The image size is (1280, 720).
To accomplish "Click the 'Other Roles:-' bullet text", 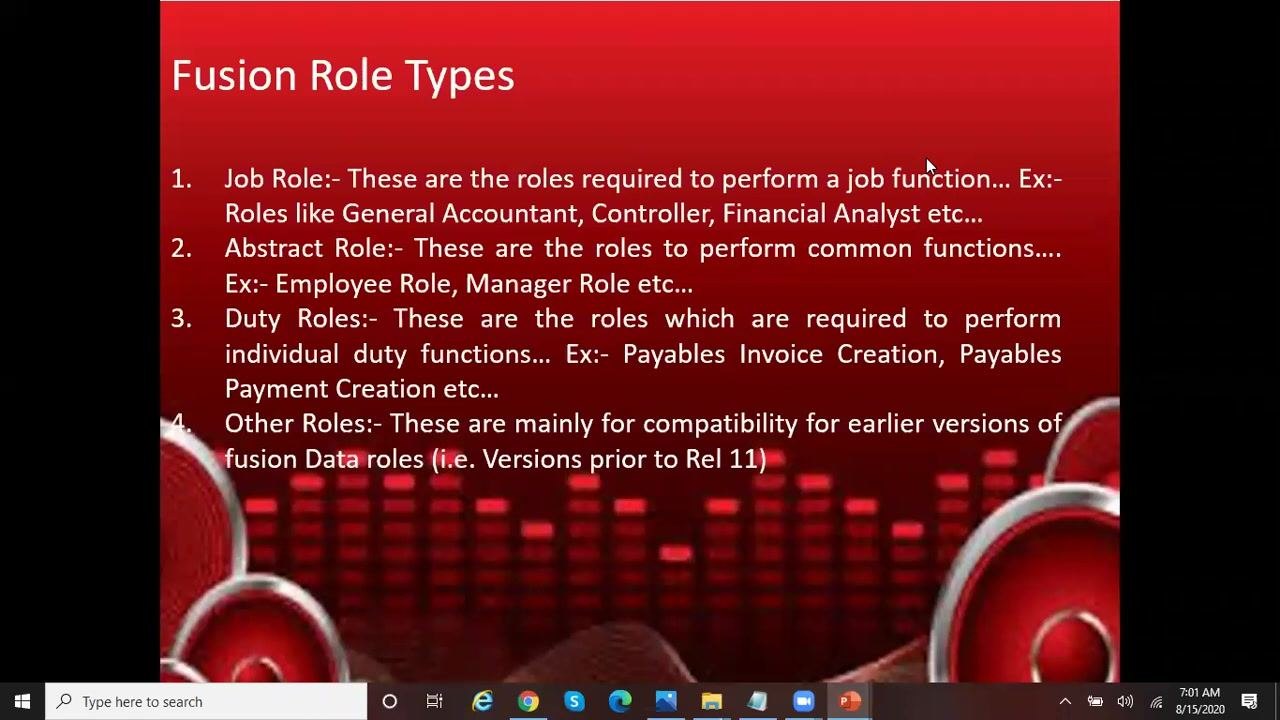I will coord(303,424).
